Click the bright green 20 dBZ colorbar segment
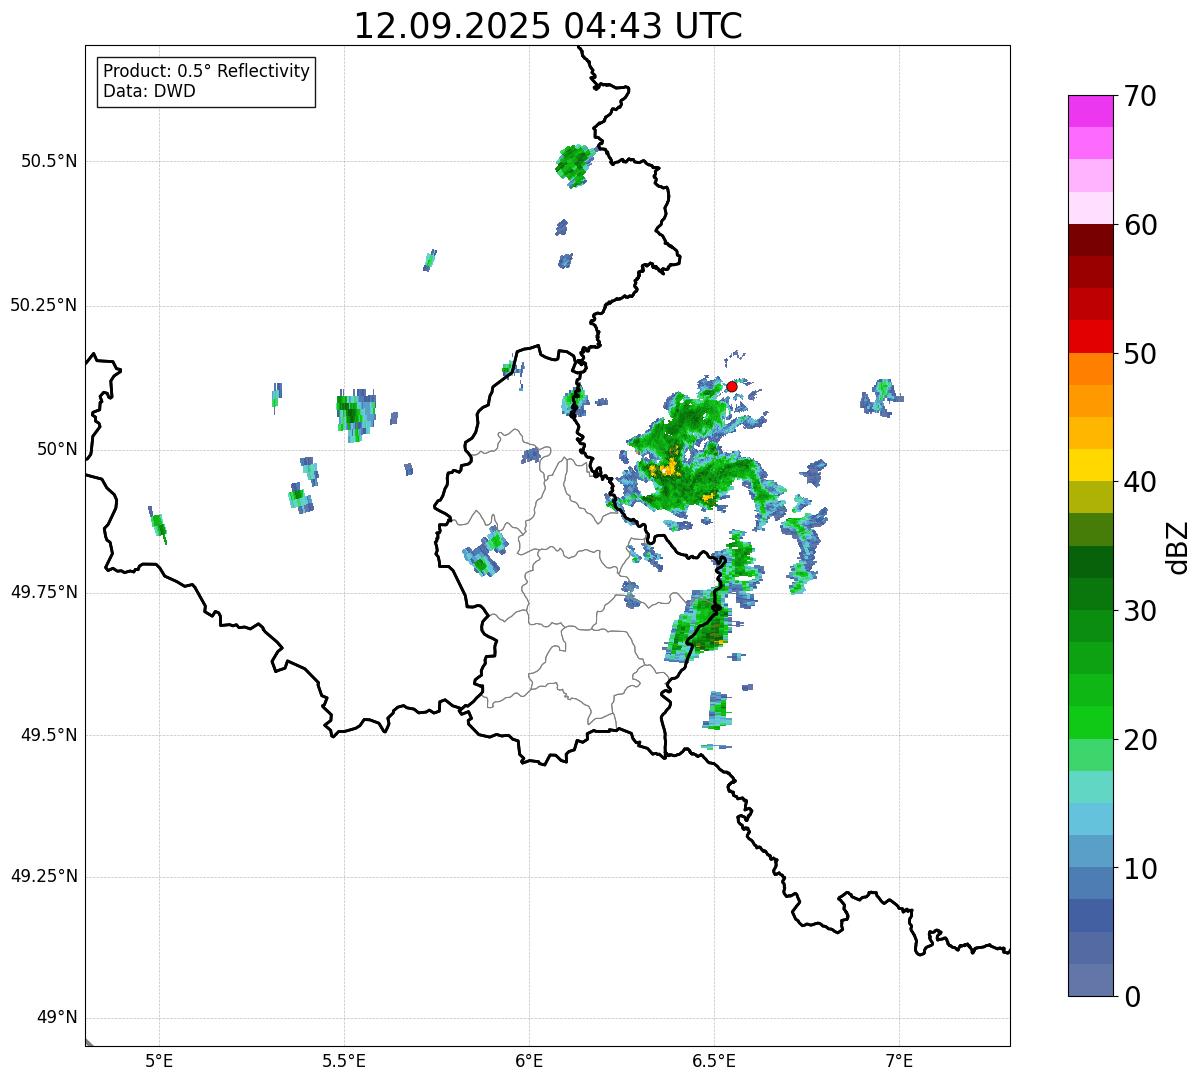Viewport: 1202px width, 1081px height. (1090, 723)
